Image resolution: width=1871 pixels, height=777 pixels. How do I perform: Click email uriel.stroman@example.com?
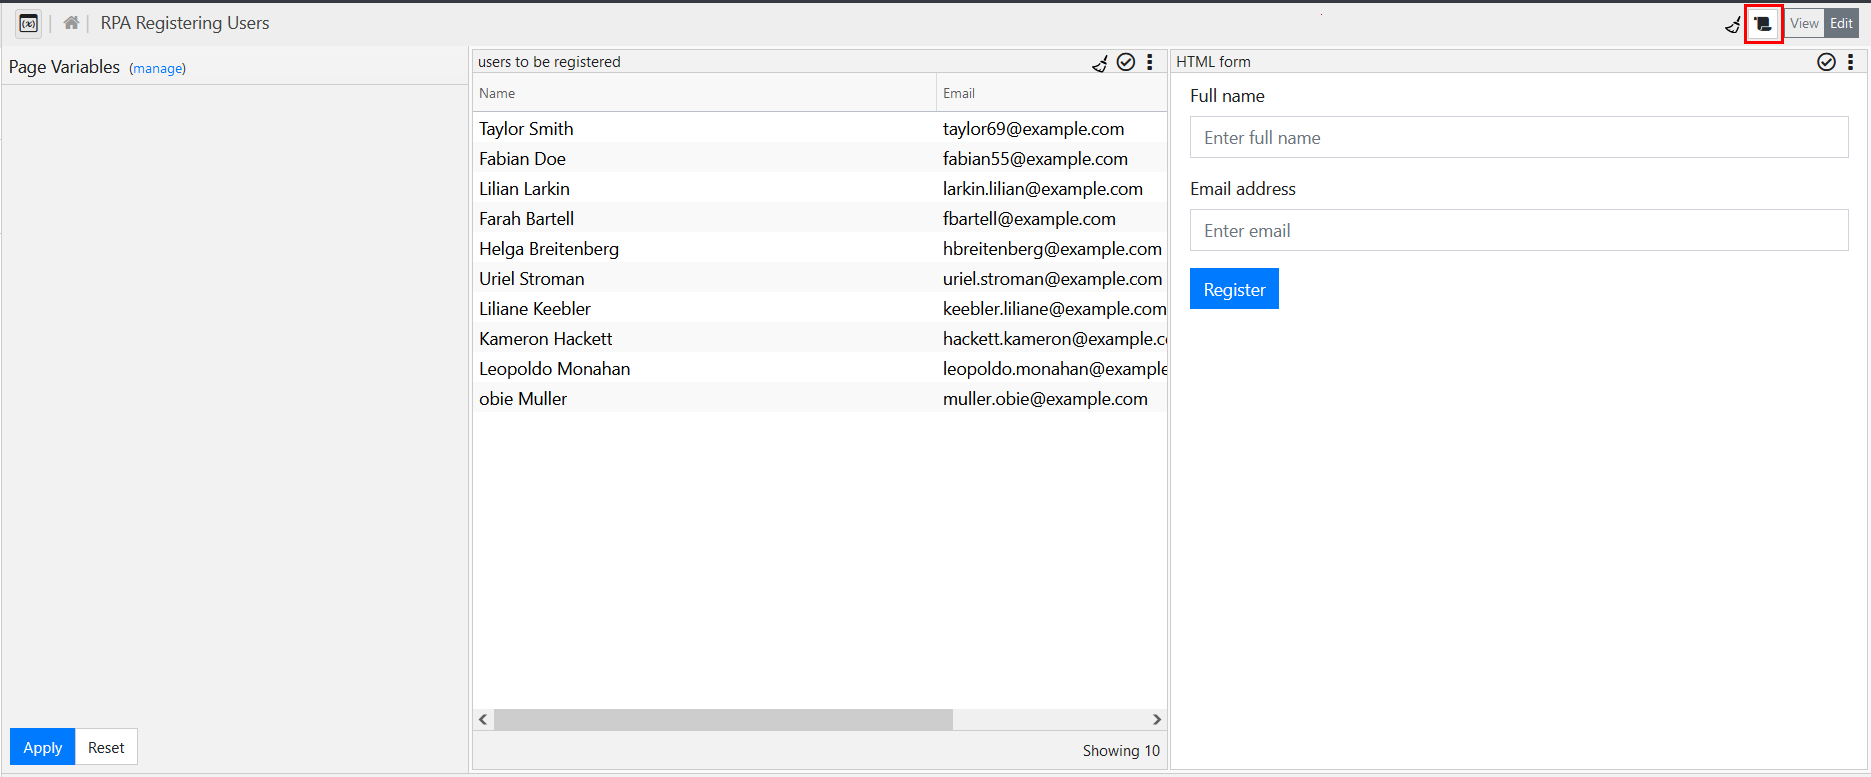point(1052,278)
